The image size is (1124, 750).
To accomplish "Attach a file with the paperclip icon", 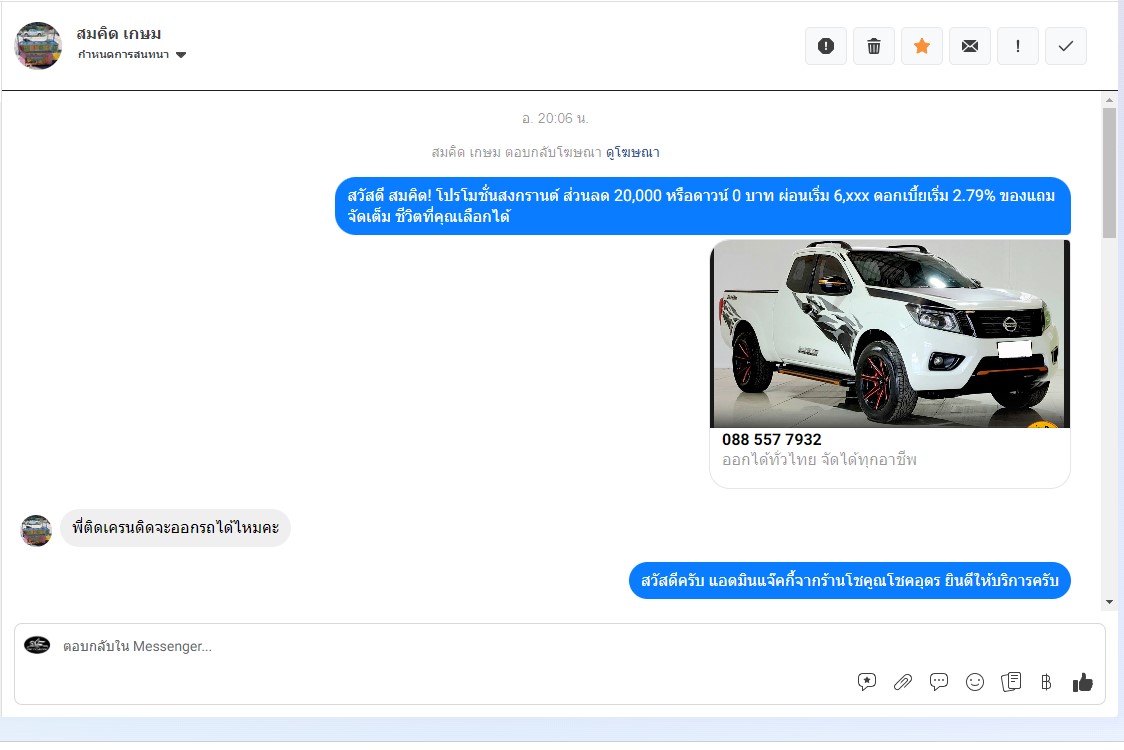I will tap(902, 682).
